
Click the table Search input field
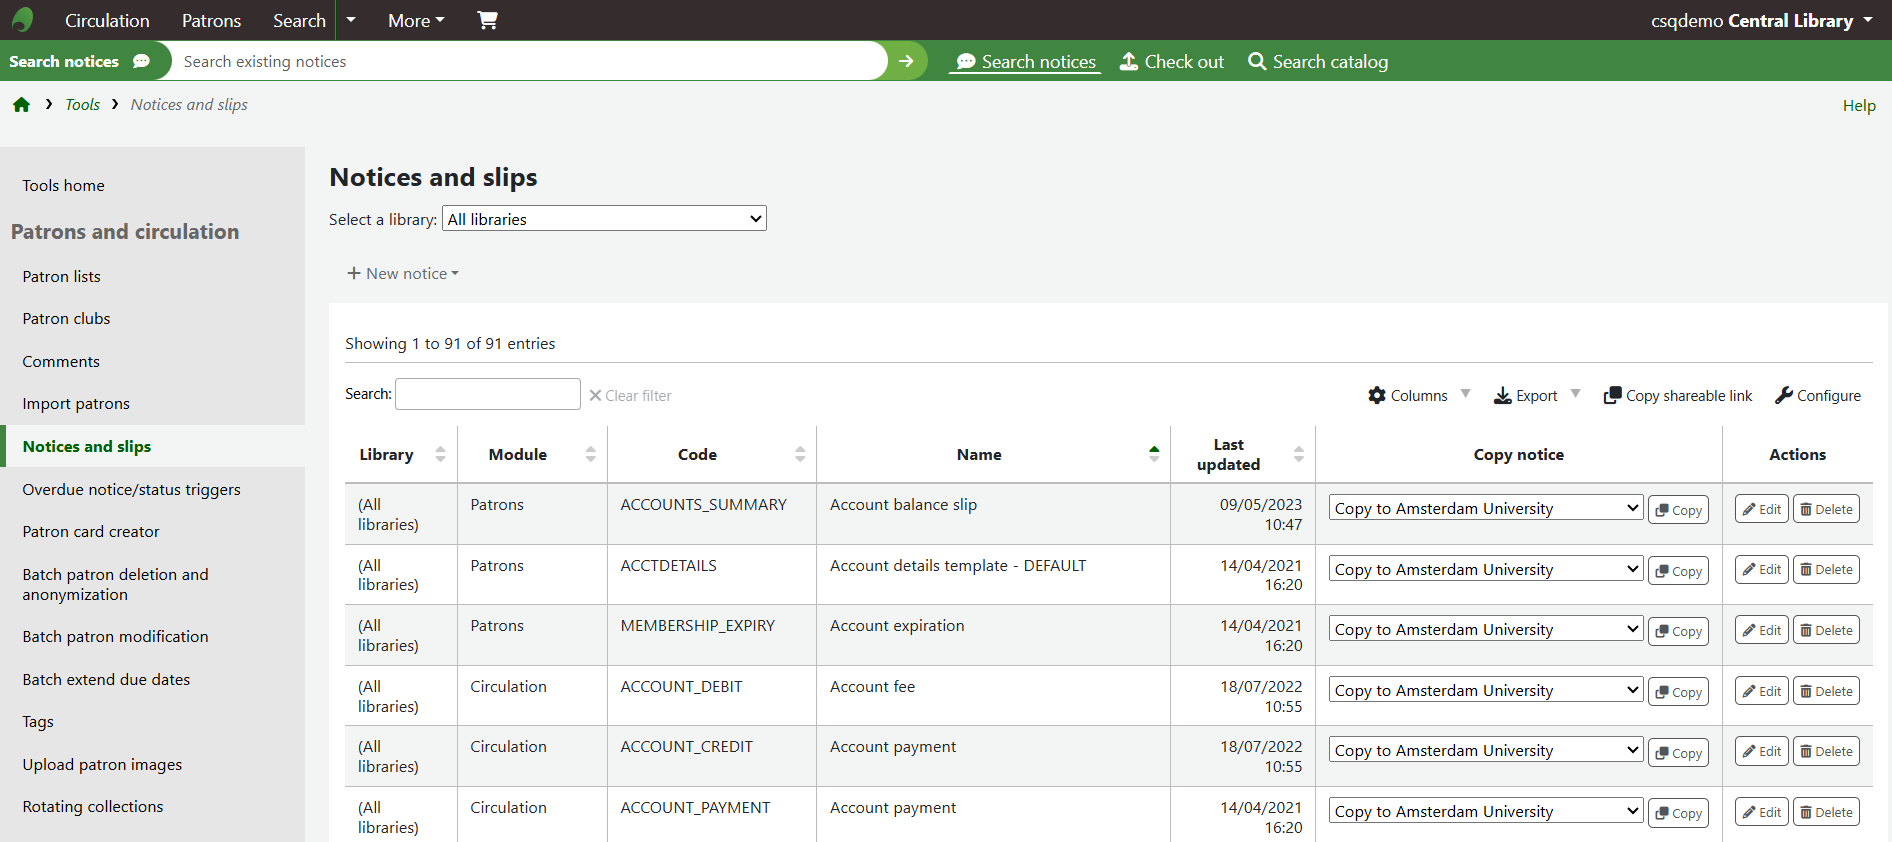(x=488, y=394)
